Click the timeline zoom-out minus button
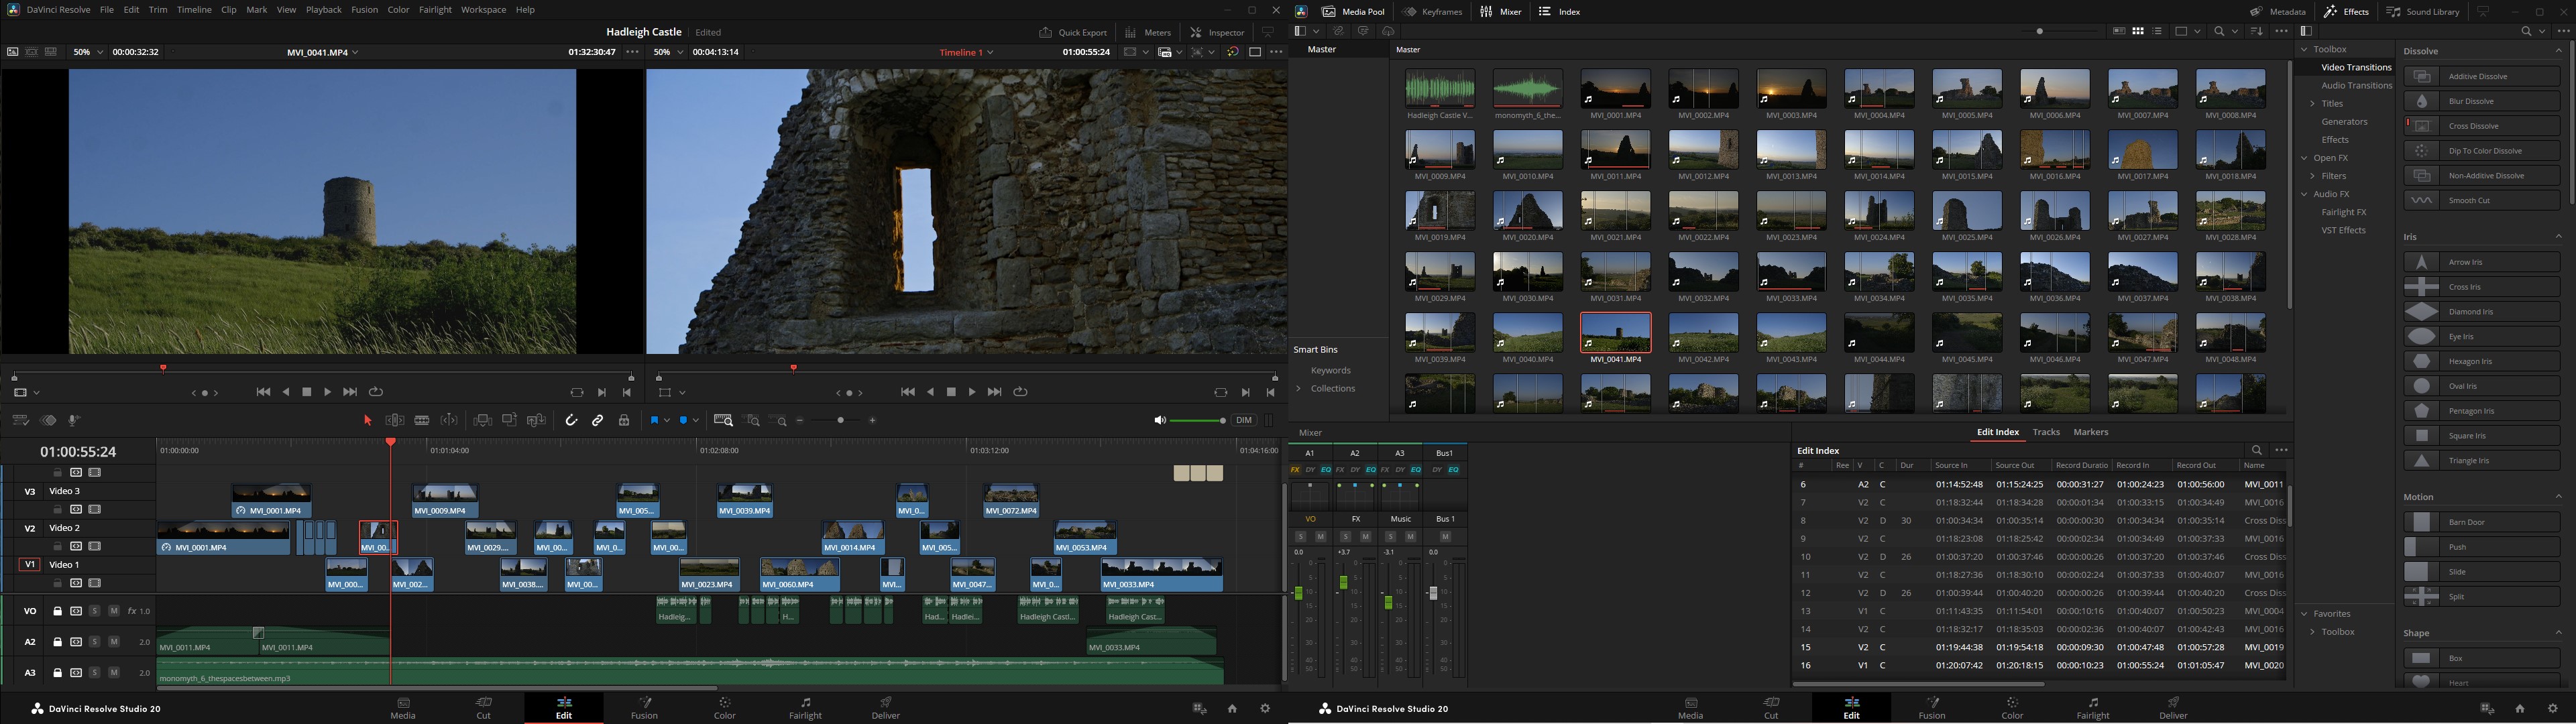The image size is (2576, 724). [x=800, y=421]
